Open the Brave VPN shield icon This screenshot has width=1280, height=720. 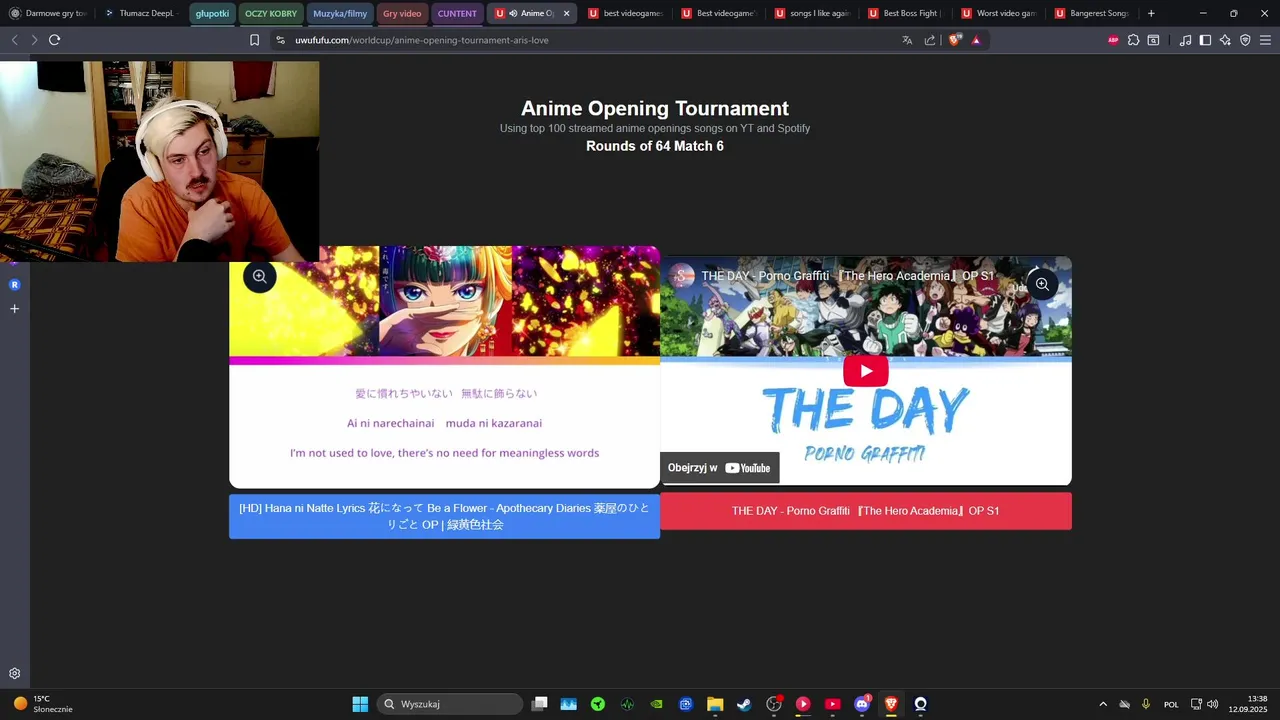(x=1245, y=40)
